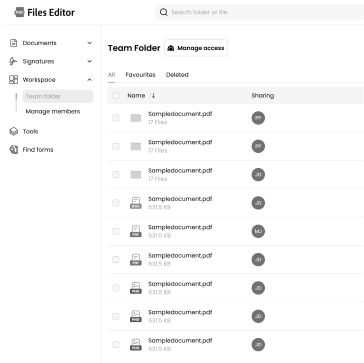Click the sort arrow next to Name
The height and width of the screenshot is (363, 364).
coord(153,96)
